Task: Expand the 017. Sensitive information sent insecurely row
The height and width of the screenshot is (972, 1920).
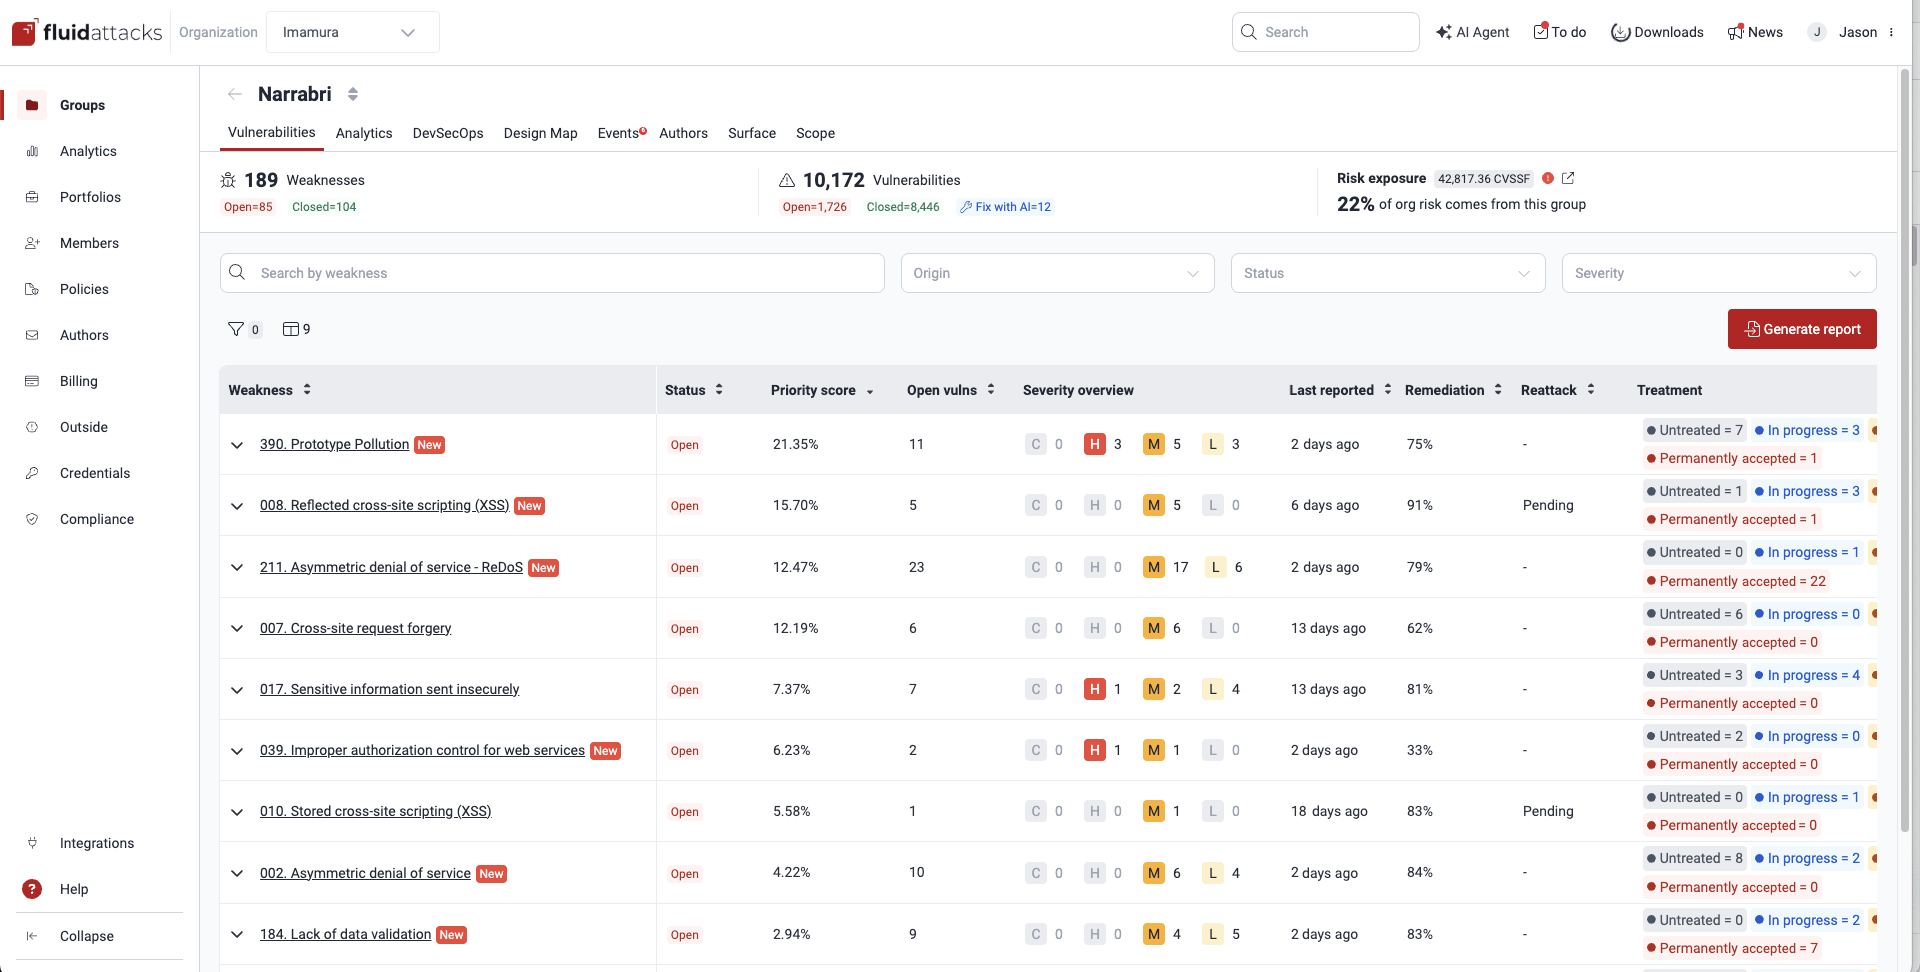Action: pos(237,690)
